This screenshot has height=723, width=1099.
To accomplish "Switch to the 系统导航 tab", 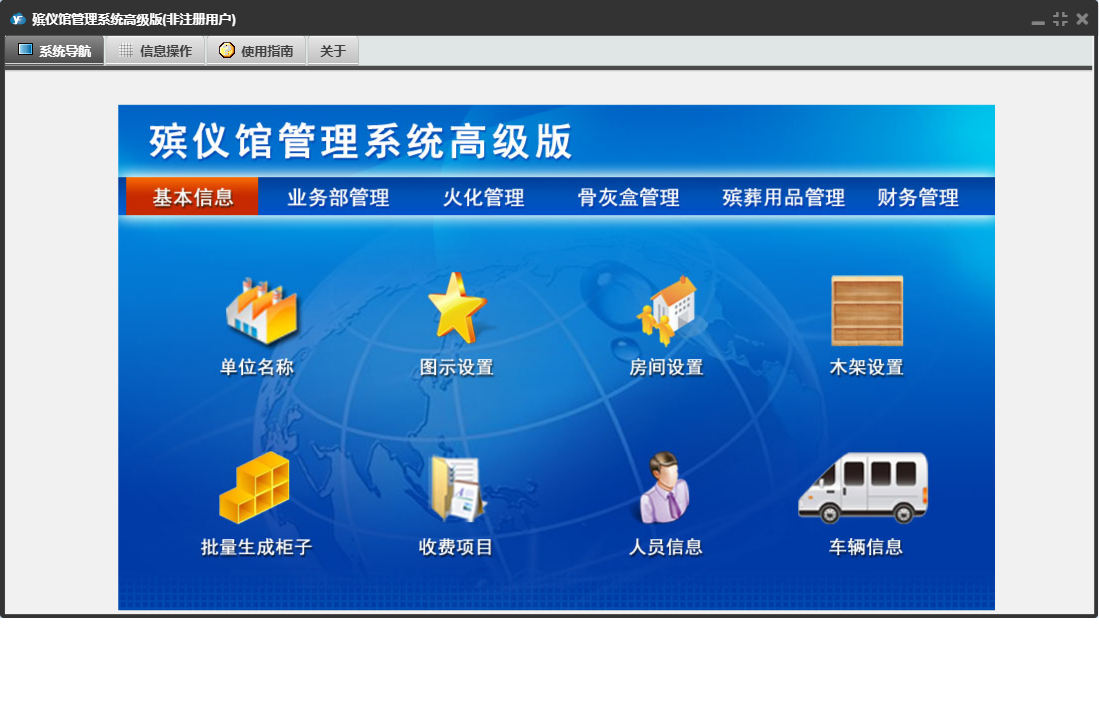I will (x=55, y=50).
